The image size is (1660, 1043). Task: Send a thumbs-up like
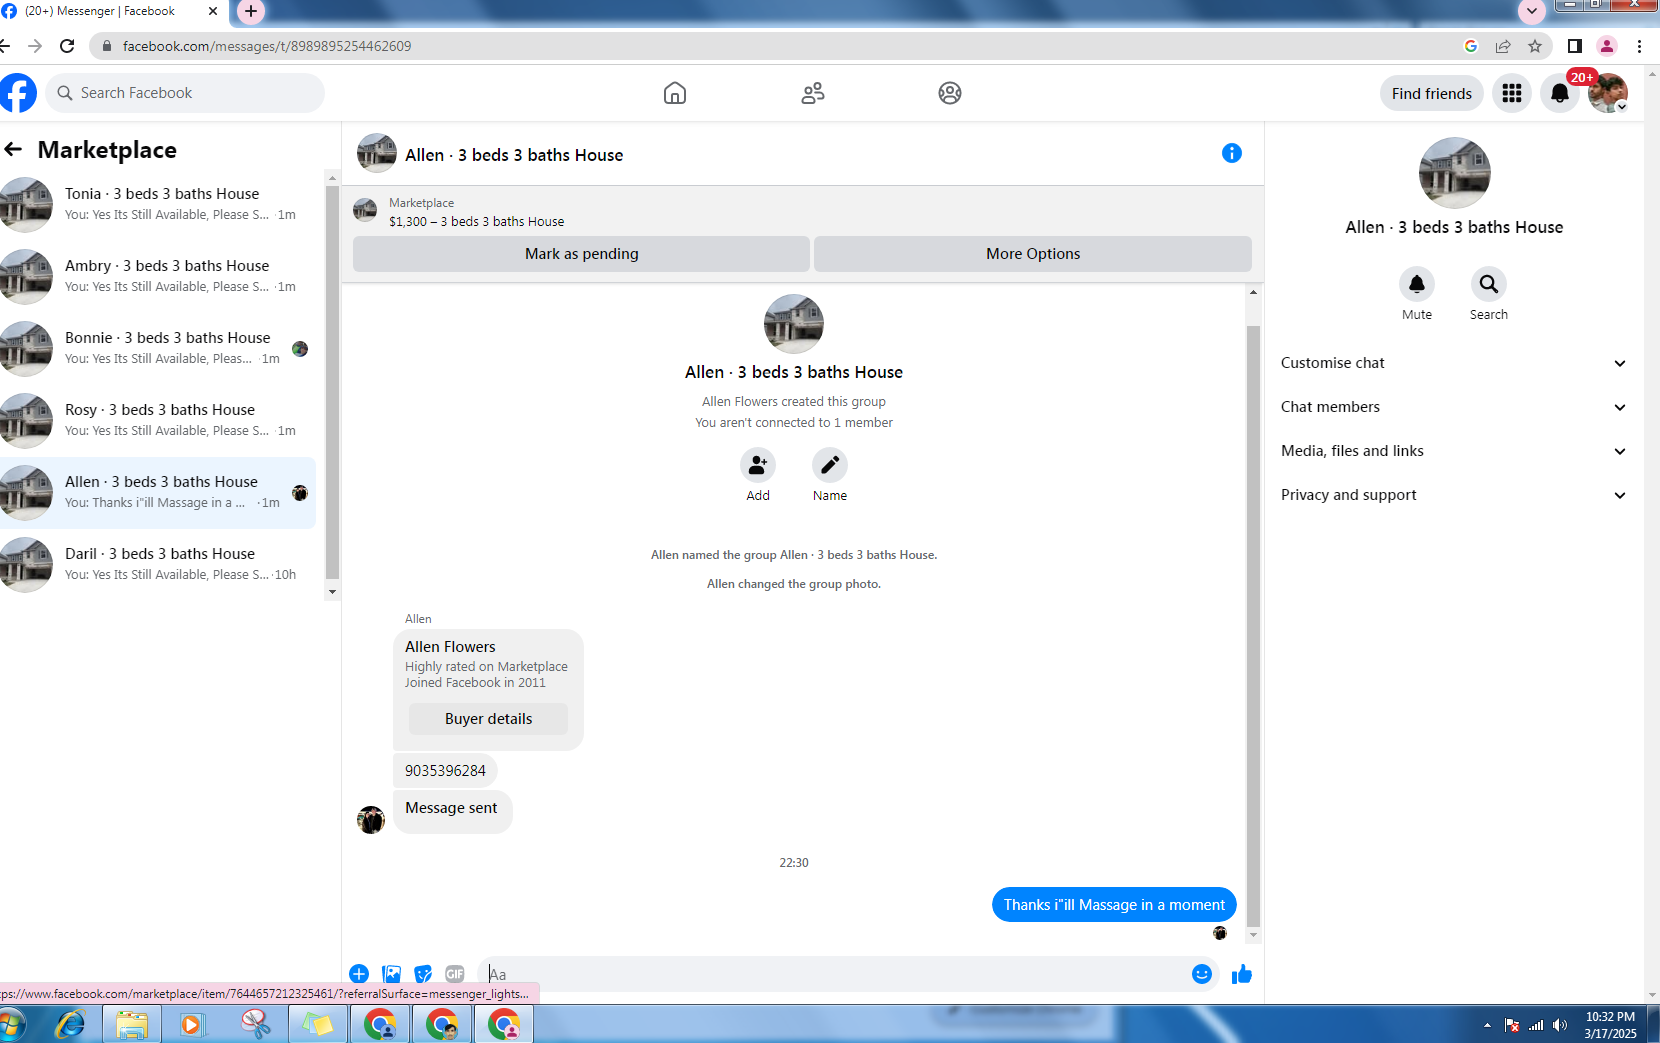pos(1242,974)
